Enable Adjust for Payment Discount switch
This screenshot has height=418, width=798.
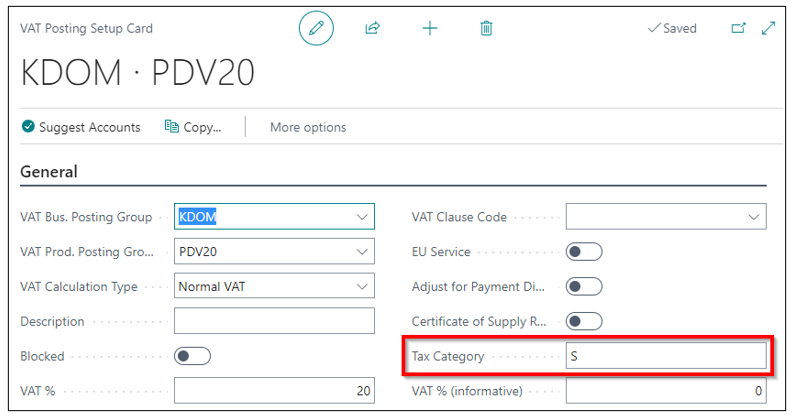tap(584, 286)
